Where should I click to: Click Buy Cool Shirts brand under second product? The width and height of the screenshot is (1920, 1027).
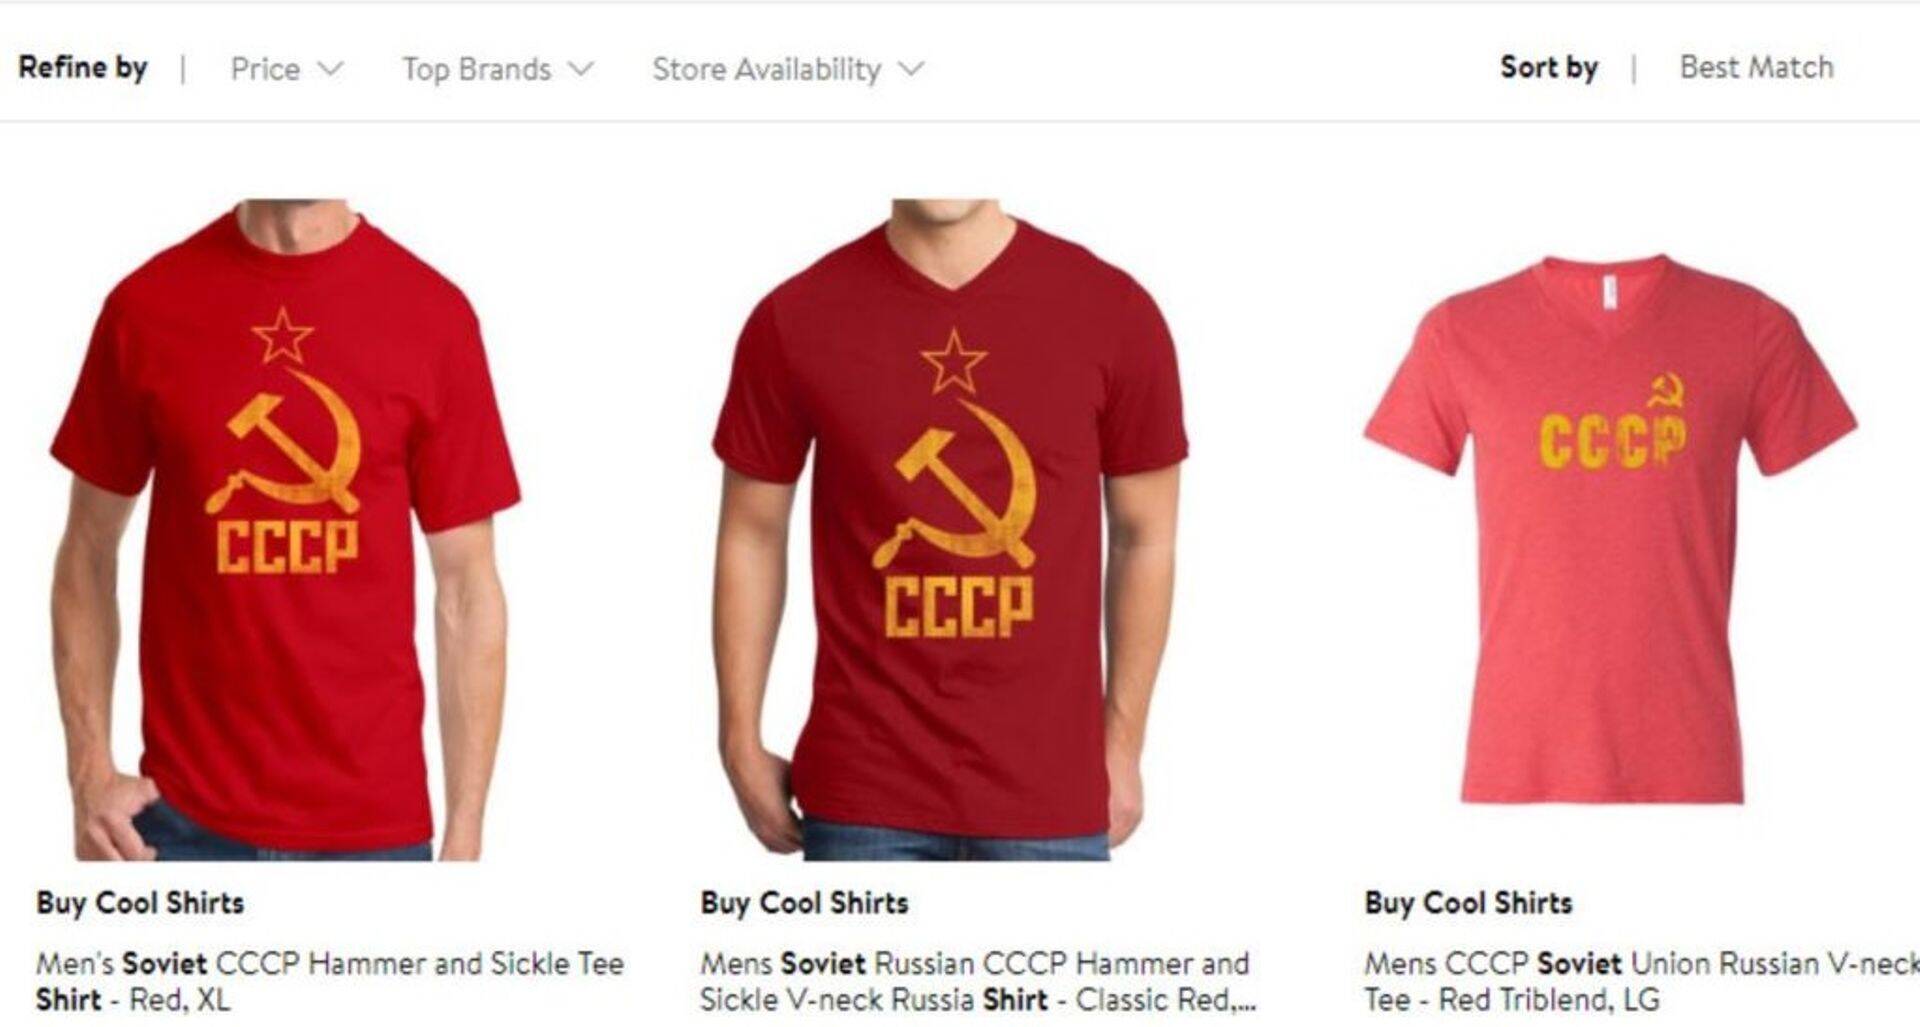click(x=804, y=903)
